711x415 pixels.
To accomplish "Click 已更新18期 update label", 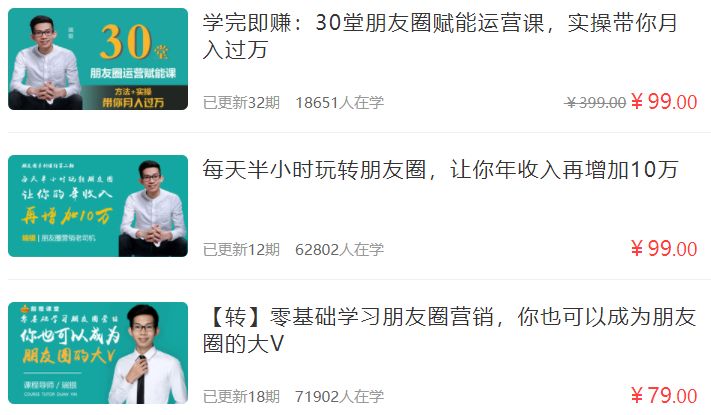I will click(241, 396).
